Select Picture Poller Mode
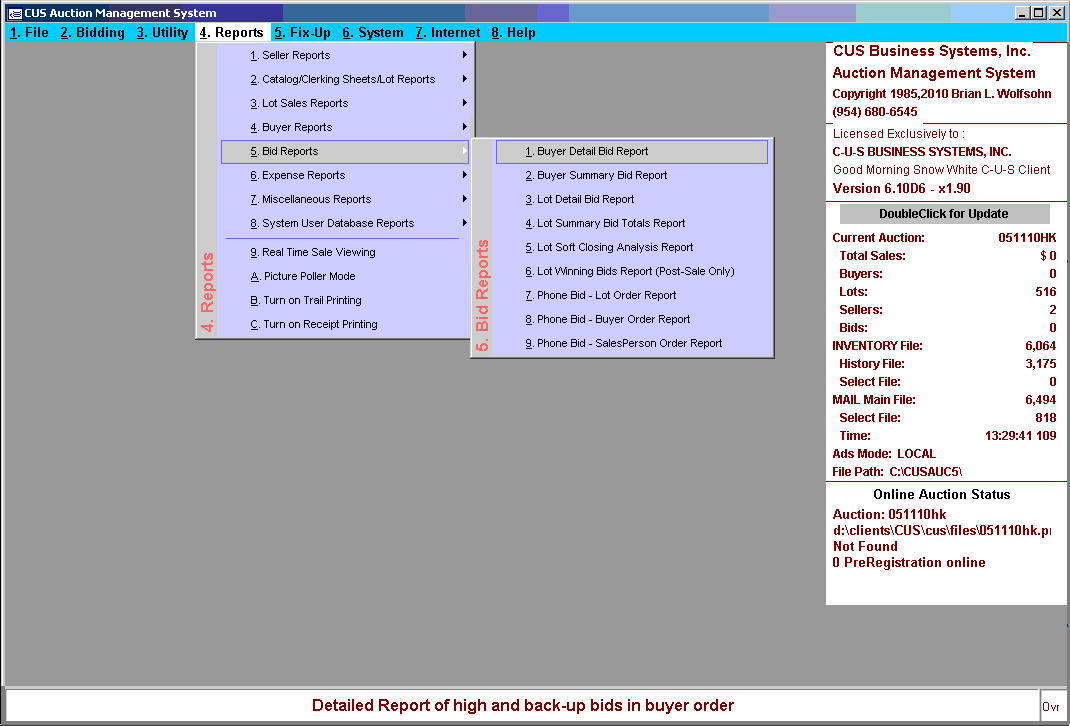 pyautogui.click(x=345, y=276)
